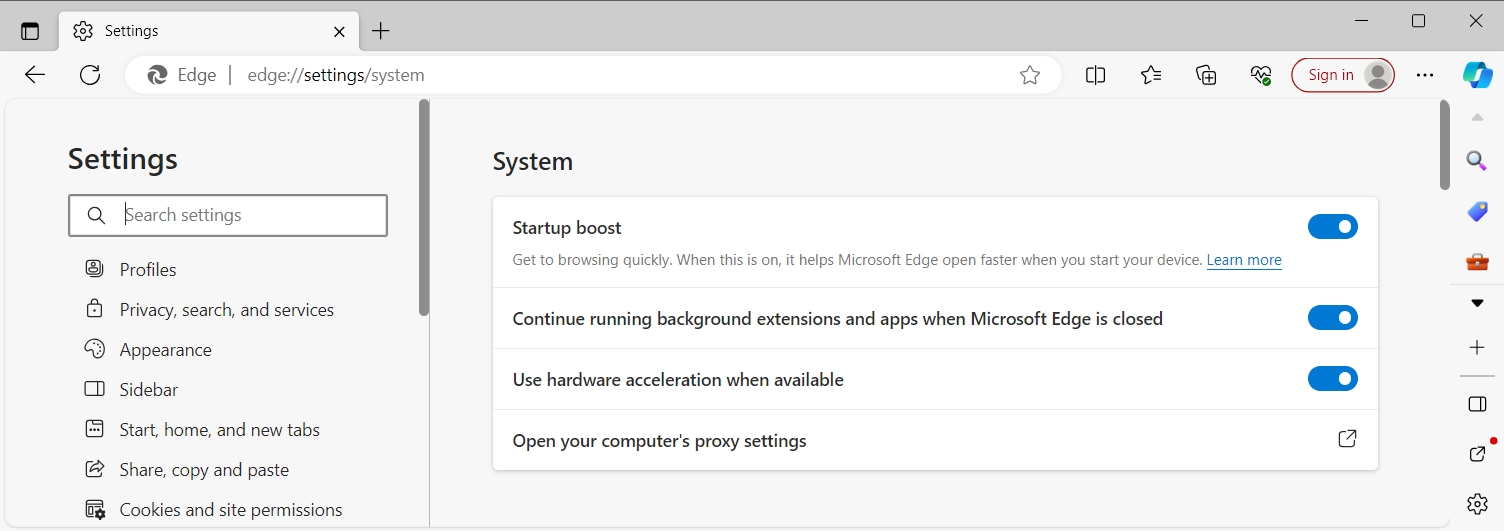Open Sidebar settings page
1504x531 pixels.
(149, 389)
